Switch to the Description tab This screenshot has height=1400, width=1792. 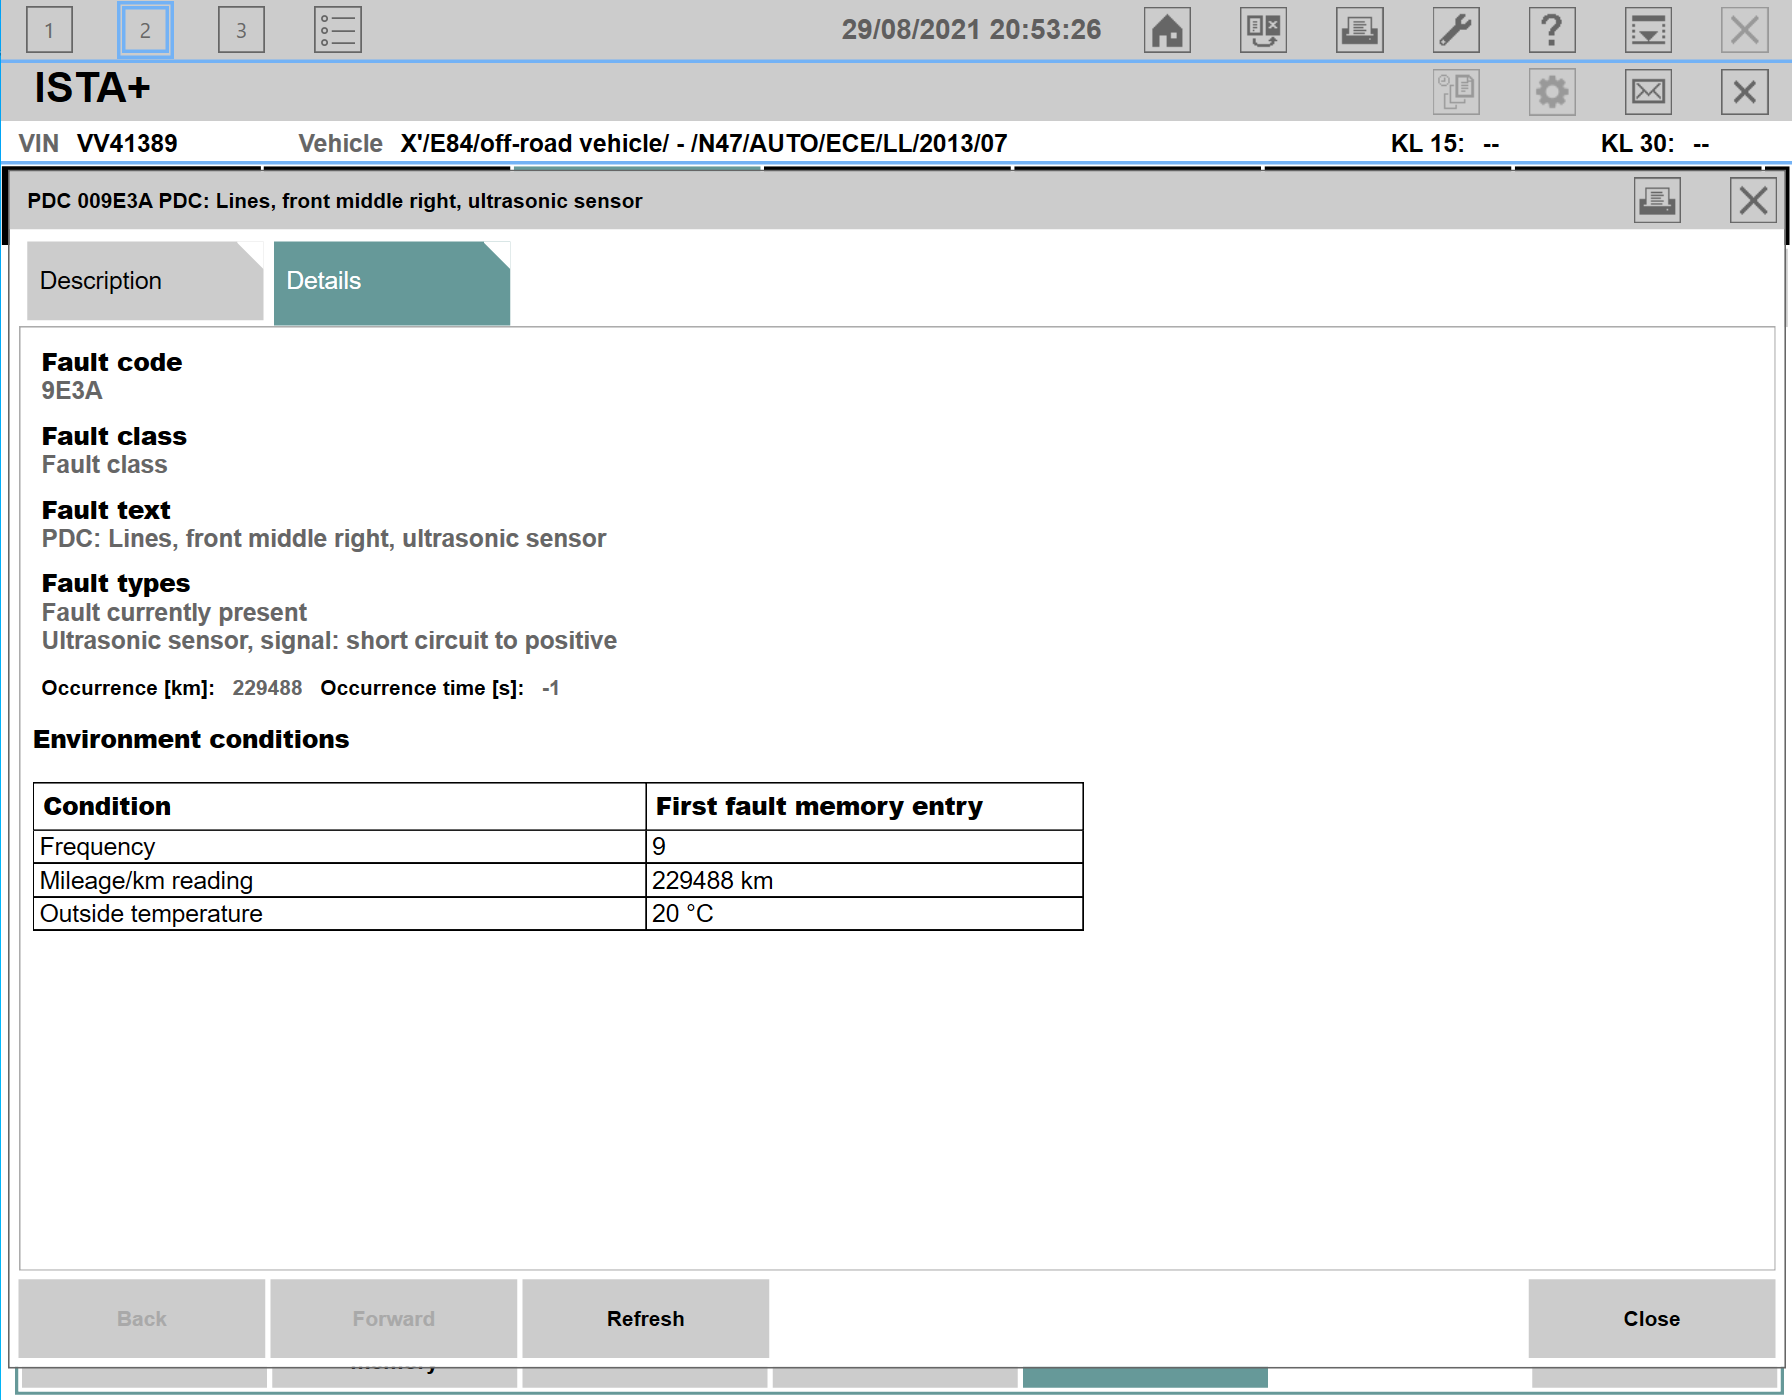click(x=145, y=281)
